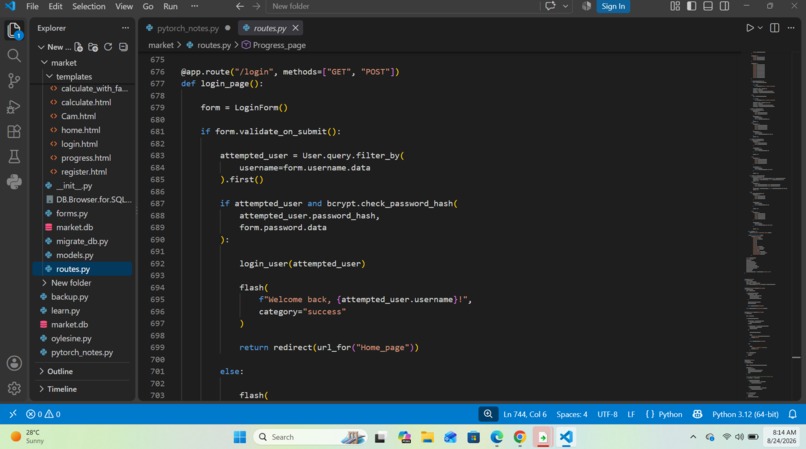806x449 pixels.
Task: Open the View menu
Action: (x=124, y=6)
